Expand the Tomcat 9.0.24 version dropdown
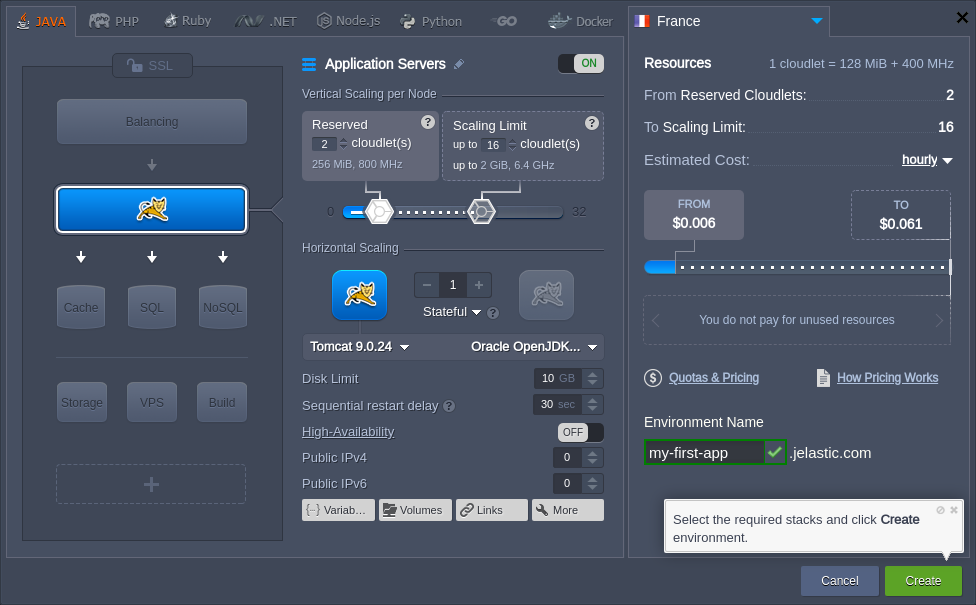The height and width of the screenshot is (605, 976). [360, 347]
